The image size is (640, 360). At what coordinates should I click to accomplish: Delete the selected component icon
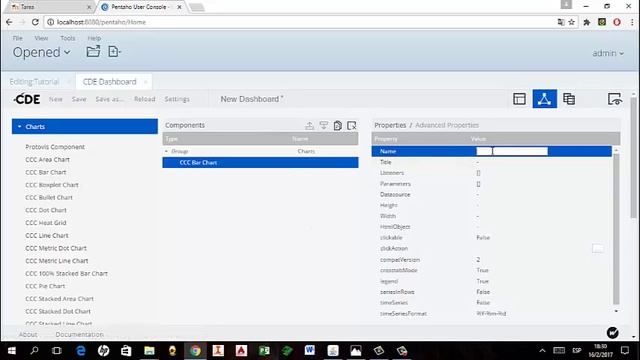point(351,125)
